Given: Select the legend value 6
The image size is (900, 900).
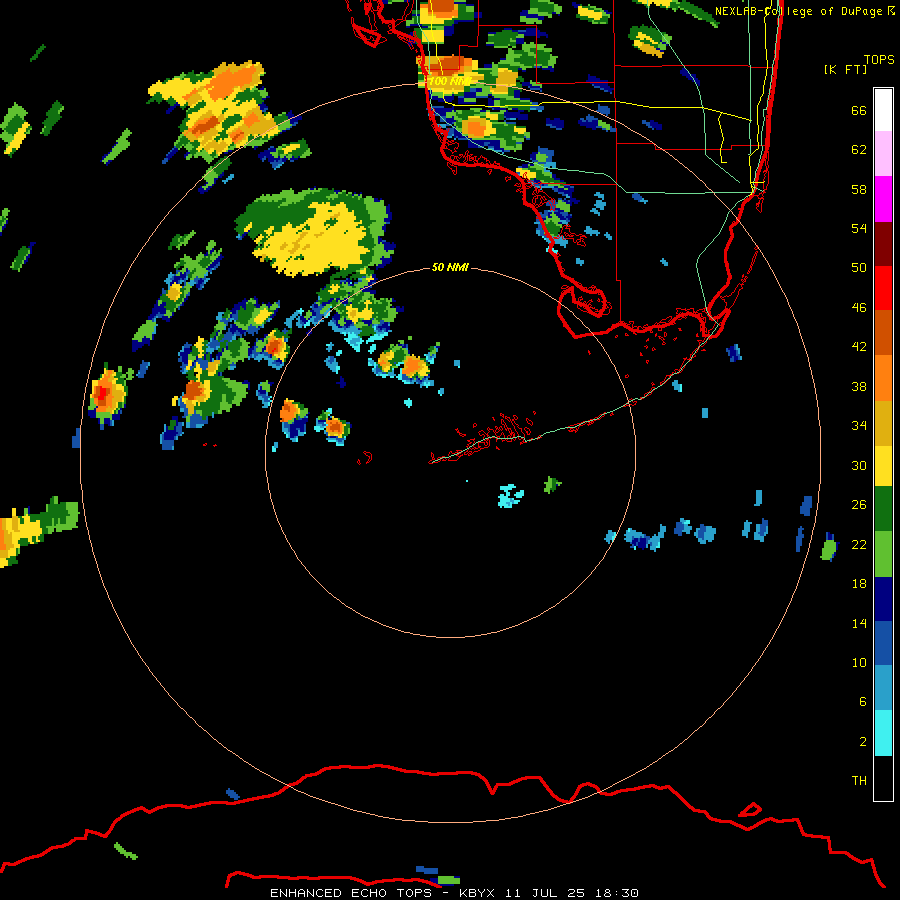Looking at the screenshot, I should 863,702.
